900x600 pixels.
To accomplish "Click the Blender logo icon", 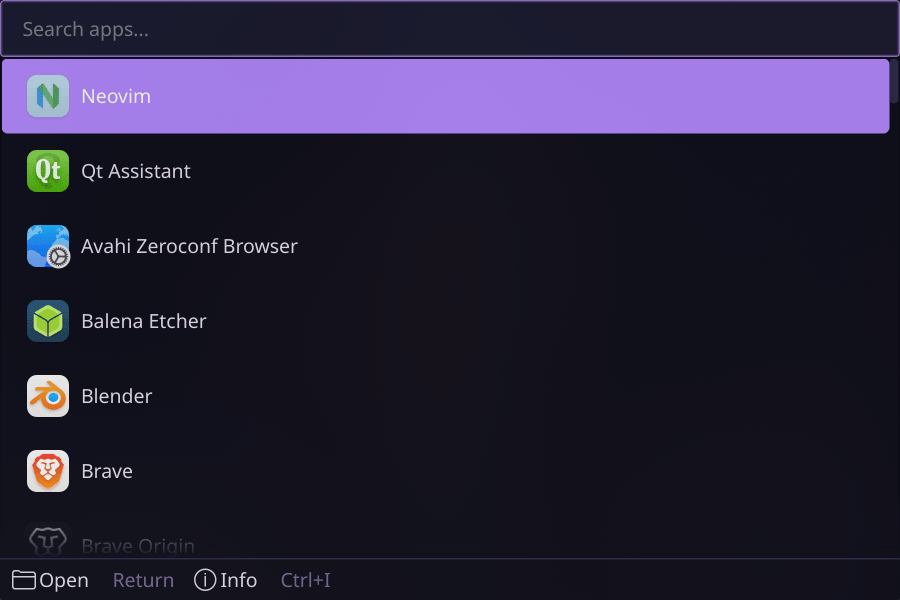I will pyautogui.click(x=48, y=396).
